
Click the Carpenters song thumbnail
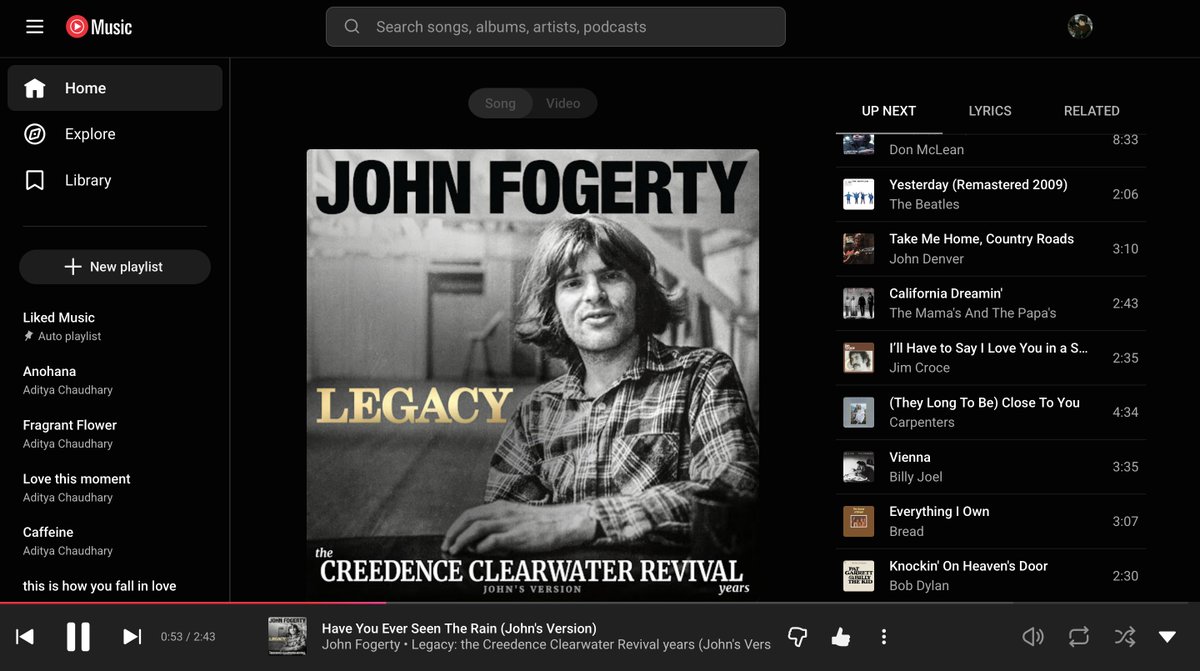(858, 412)
